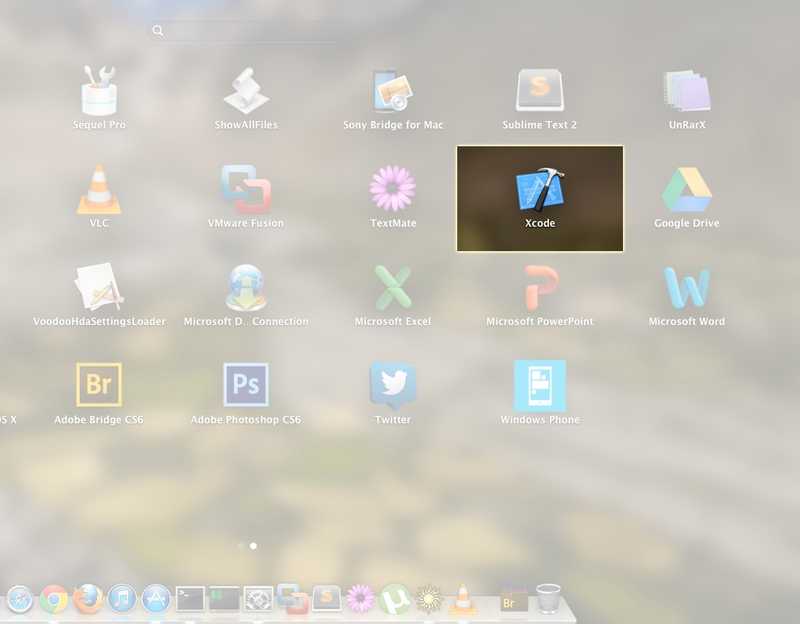Launch Sony Bridge for Mac
Viewport: 800px width, 624px height.
393,90
